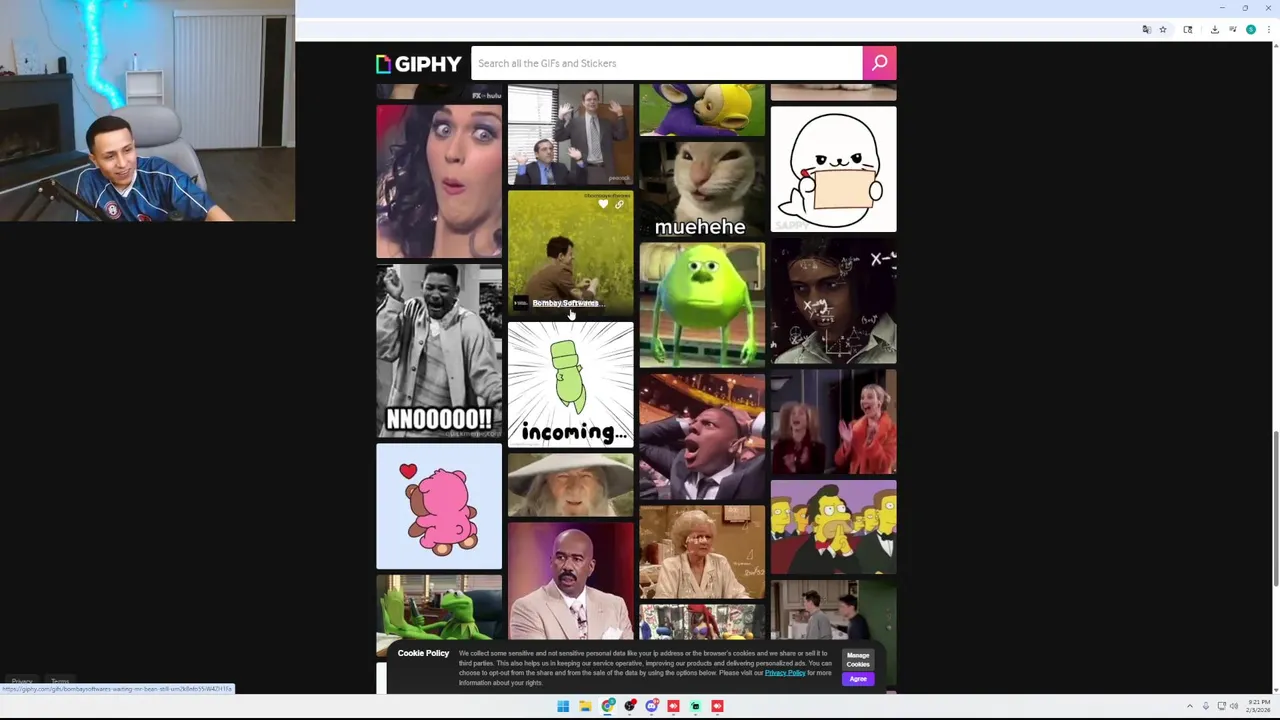This screenshot has width=1280, height=720.
Task: Open the surprised woman close-up GIF
Action: pyautogui.click(x=439, y=181)
